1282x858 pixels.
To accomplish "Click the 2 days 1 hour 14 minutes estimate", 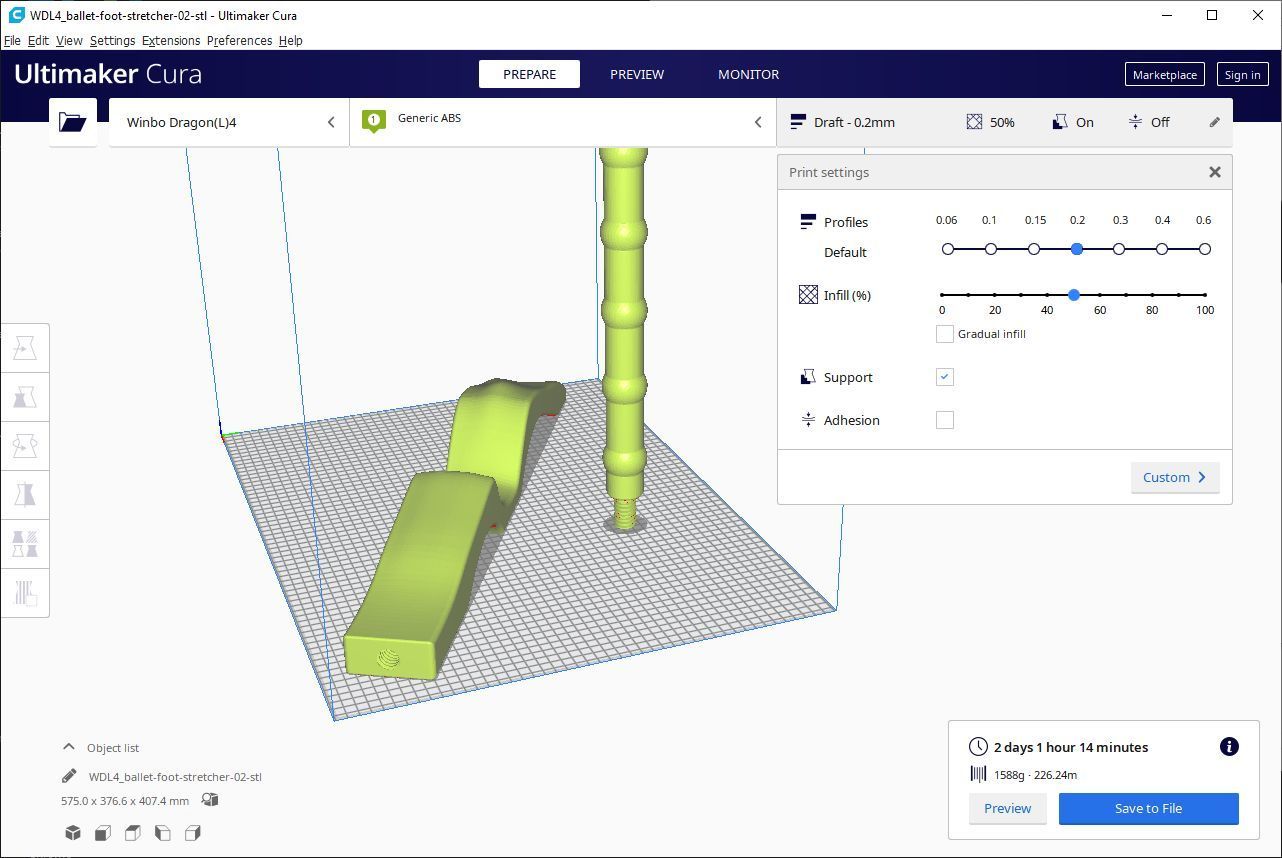I will (x=1071, y=747).
